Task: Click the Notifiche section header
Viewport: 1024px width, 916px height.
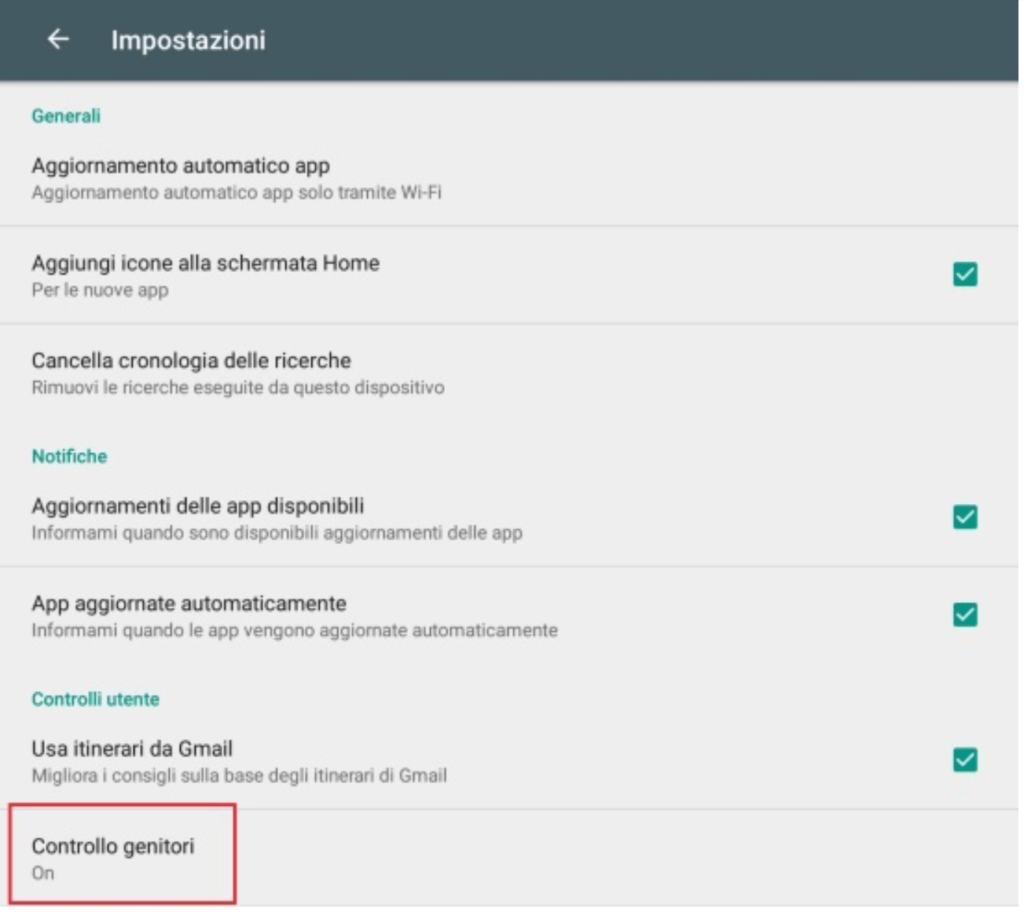Action: pyautogui.click(x=69, y=456)
